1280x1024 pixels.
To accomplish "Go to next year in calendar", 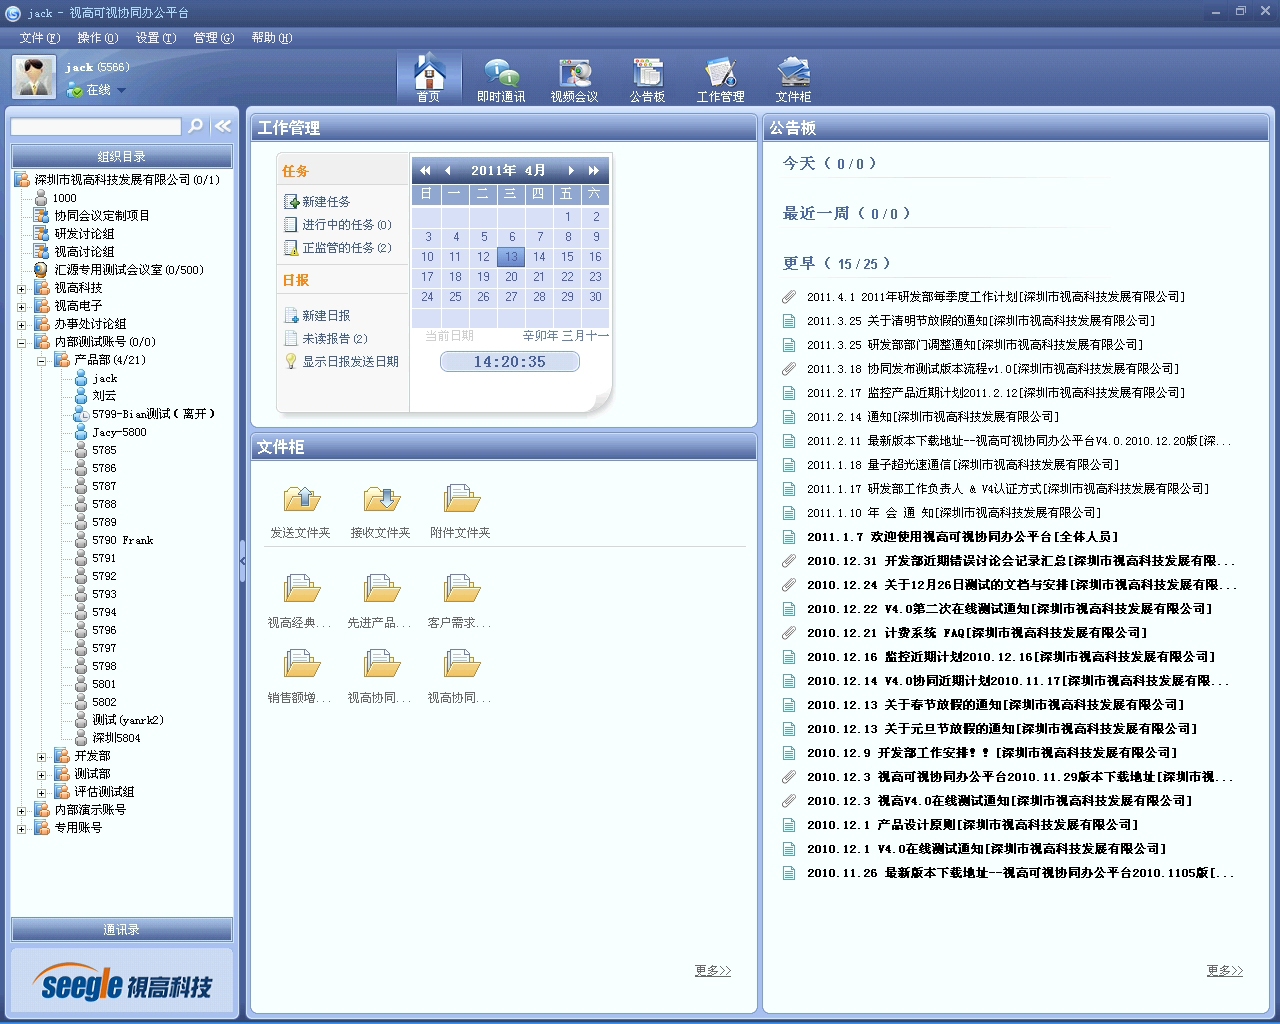I will 594,171.
